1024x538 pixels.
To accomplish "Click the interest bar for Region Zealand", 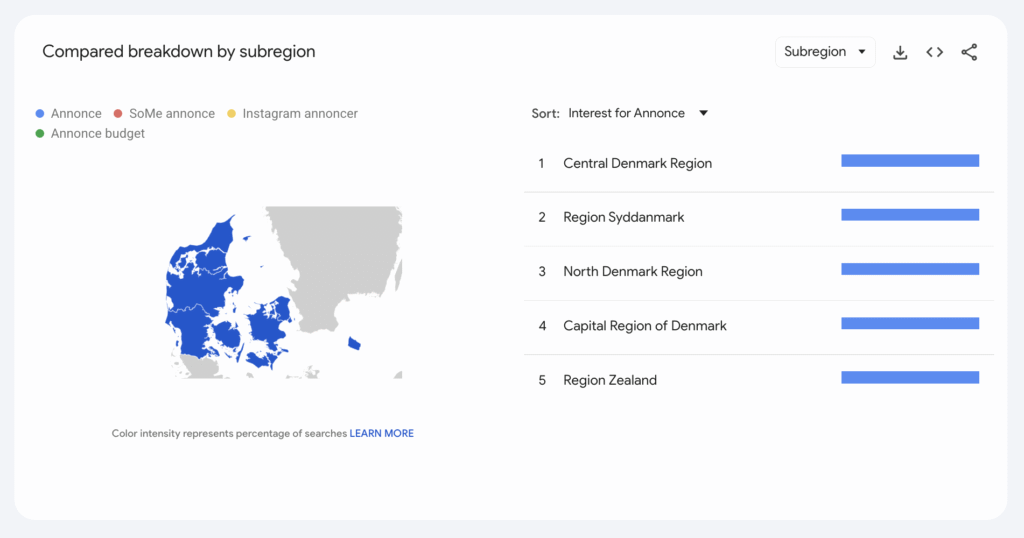I will point(910,377).
